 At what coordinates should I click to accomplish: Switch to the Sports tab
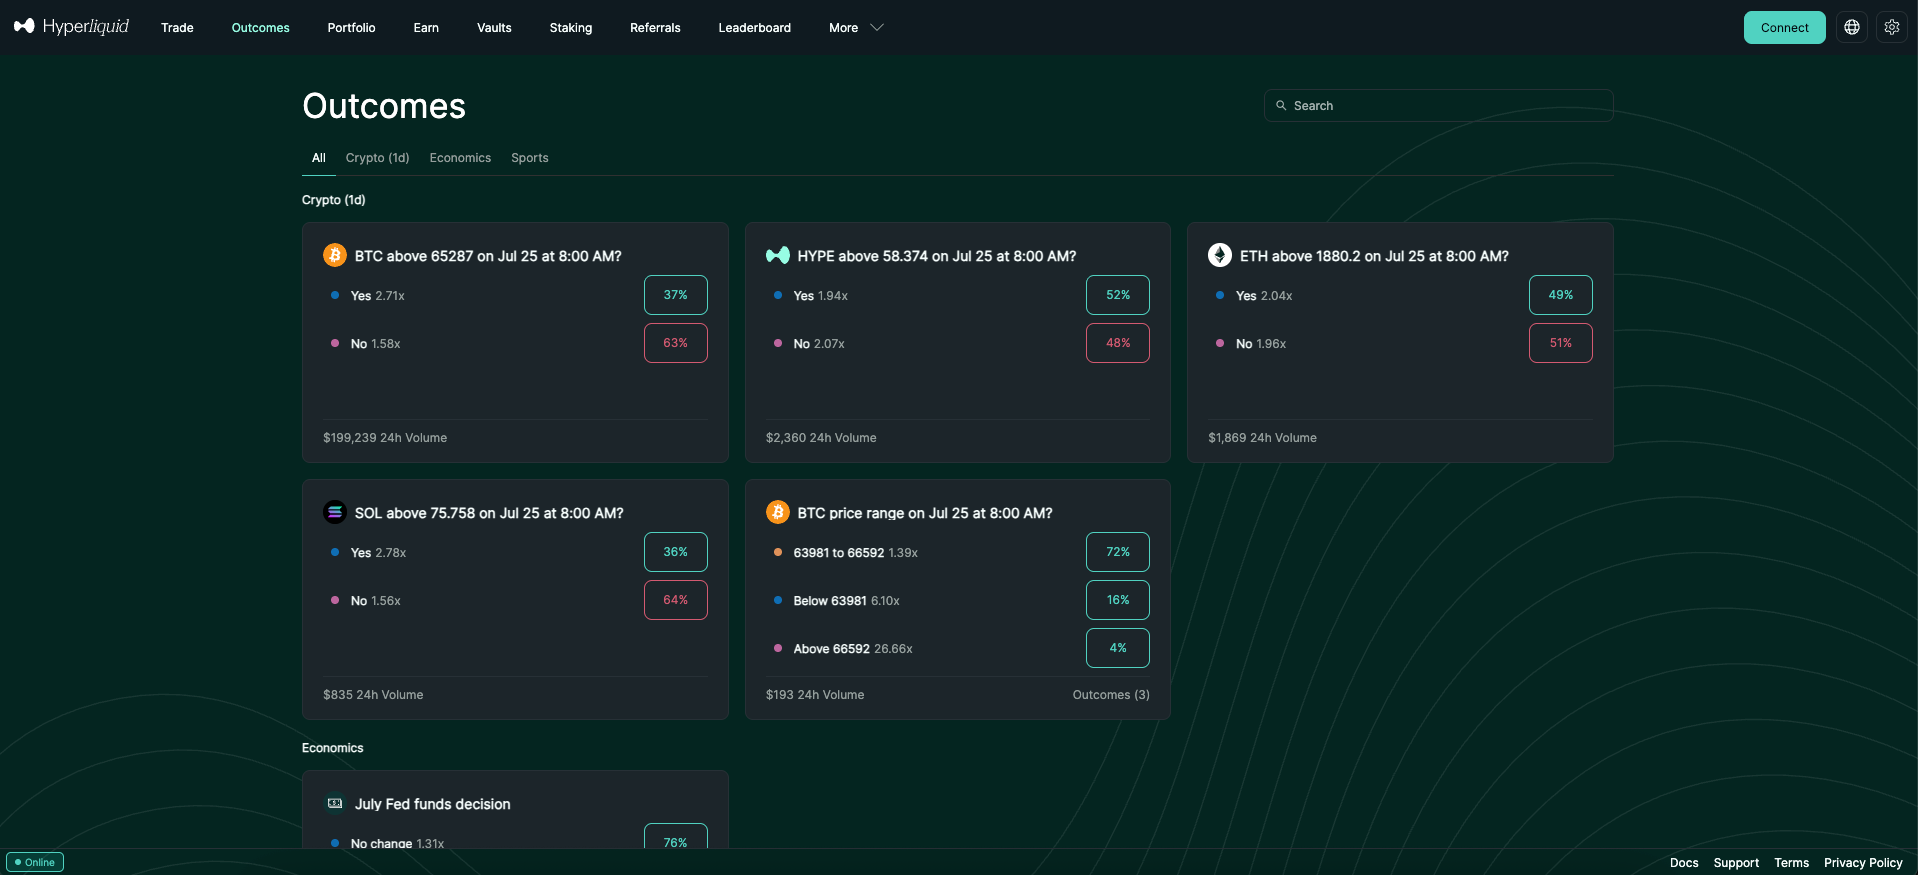pos(530,158)
